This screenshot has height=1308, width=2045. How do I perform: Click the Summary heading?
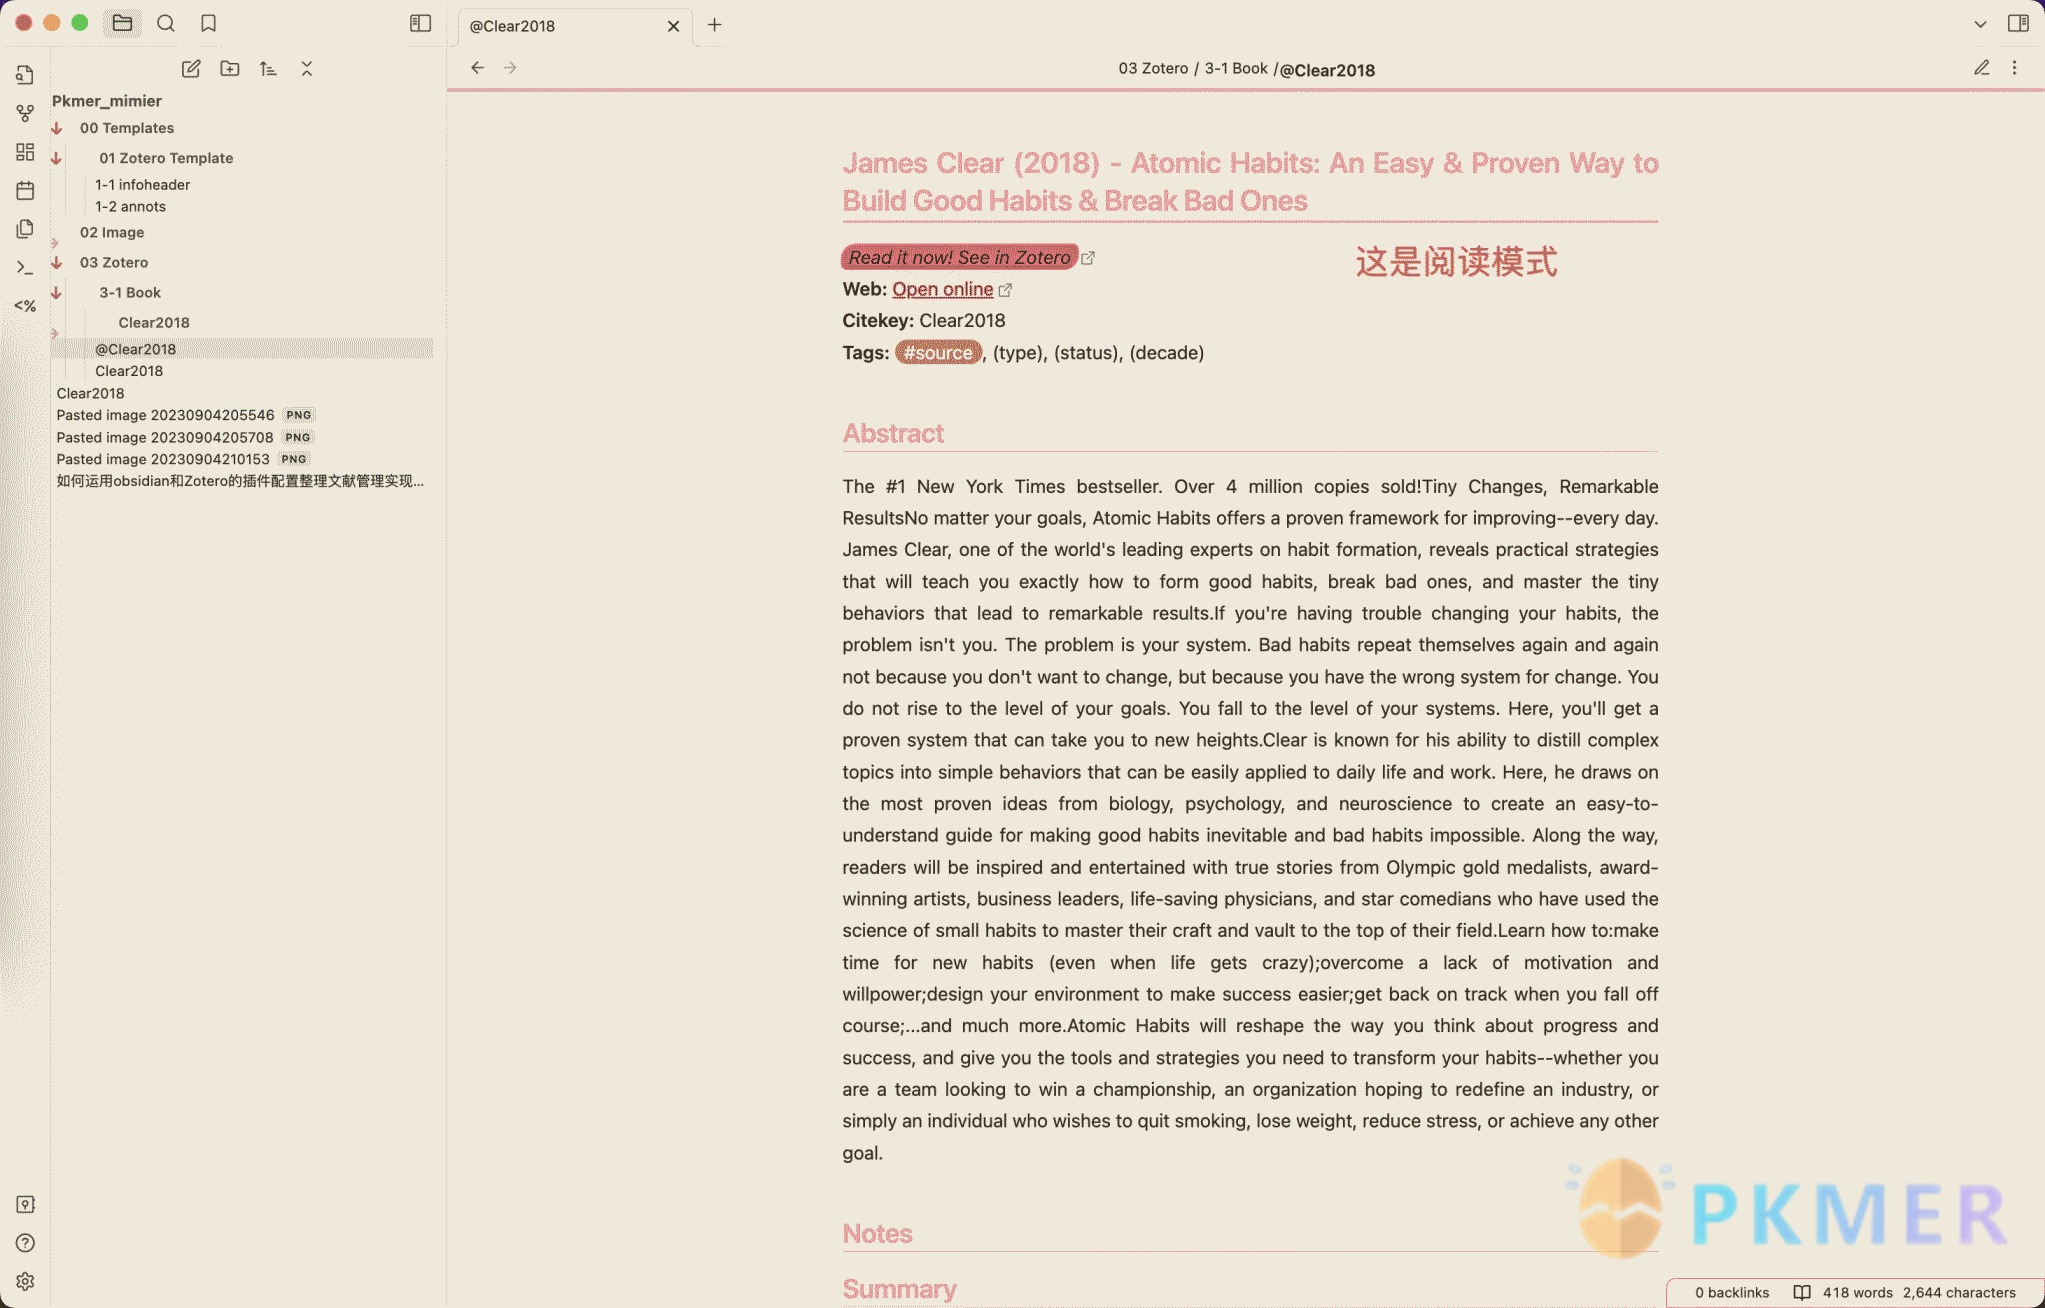click(x=899, y=1289)
